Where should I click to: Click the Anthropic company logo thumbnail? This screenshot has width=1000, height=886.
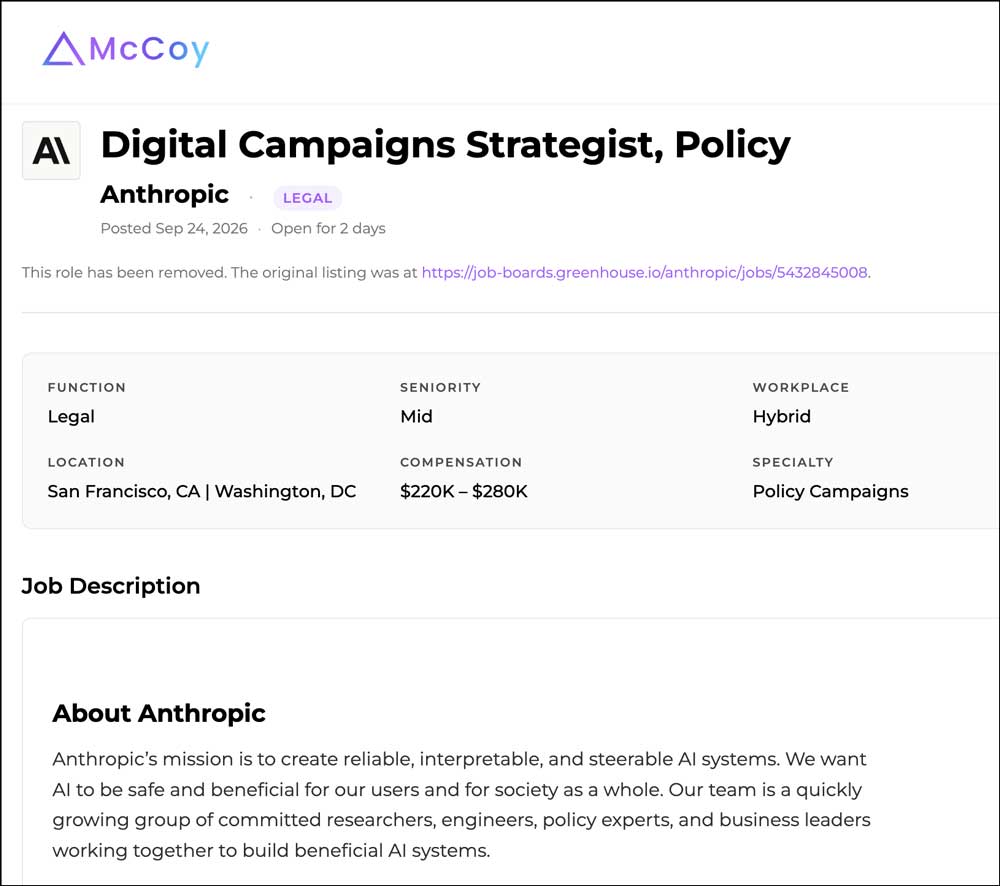51,151
